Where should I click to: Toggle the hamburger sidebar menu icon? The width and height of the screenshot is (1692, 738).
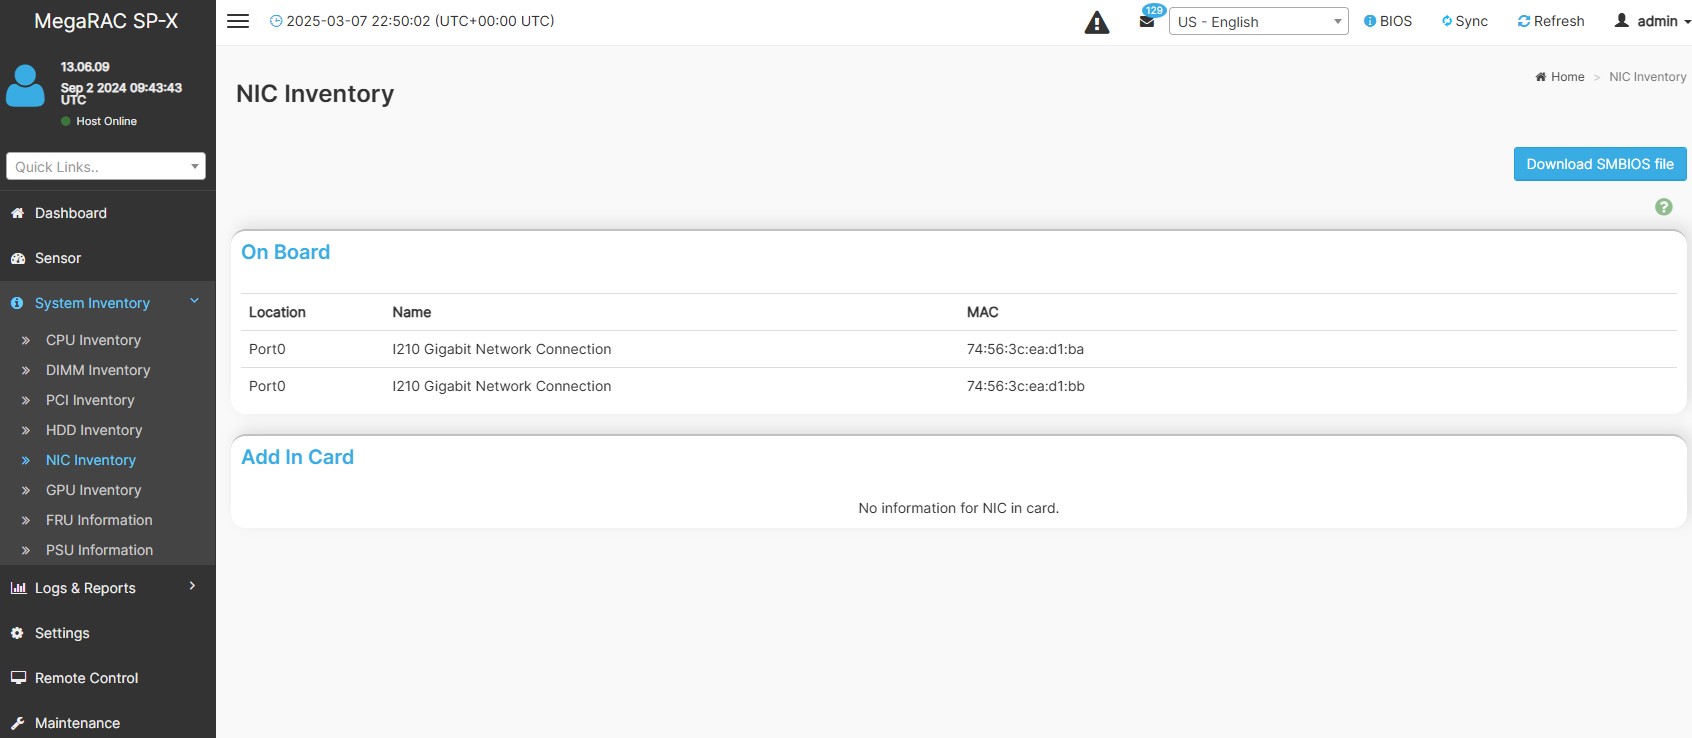point(238,21)
